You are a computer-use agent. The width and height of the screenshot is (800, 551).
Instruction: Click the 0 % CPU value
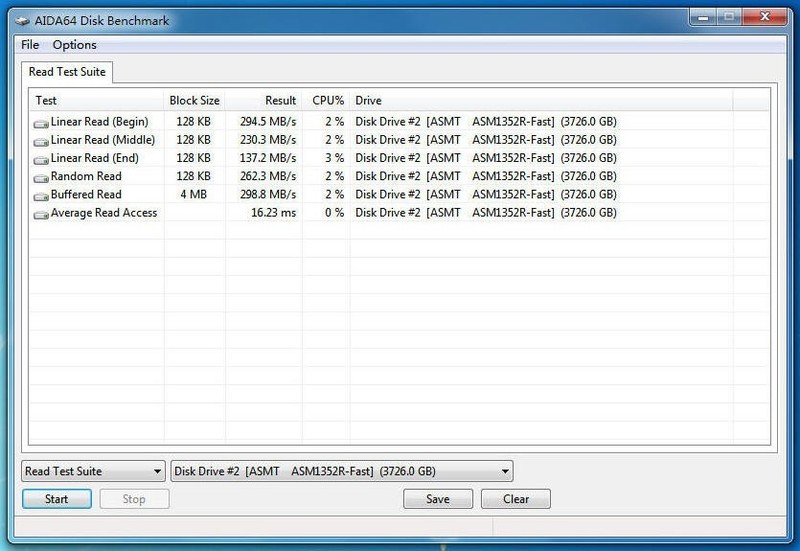click(x=334, y=213)
